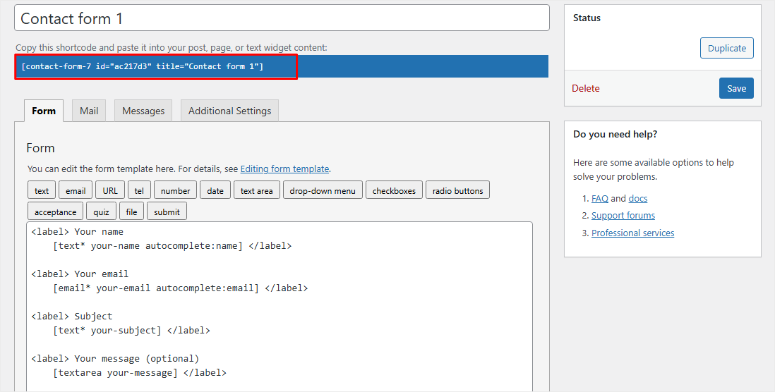The image size is (775, 392).
Task: Open the docs link
Action: pyautogui.click(x=638, y=199)
